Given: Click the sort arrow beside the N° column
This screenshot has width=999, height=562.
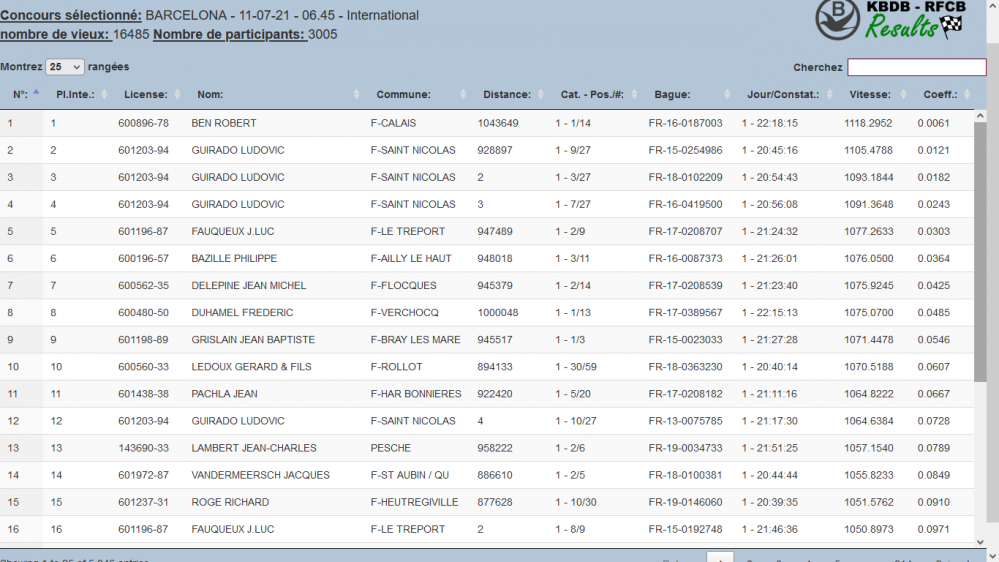Looking at the screenshot, I should pos(36,94).
